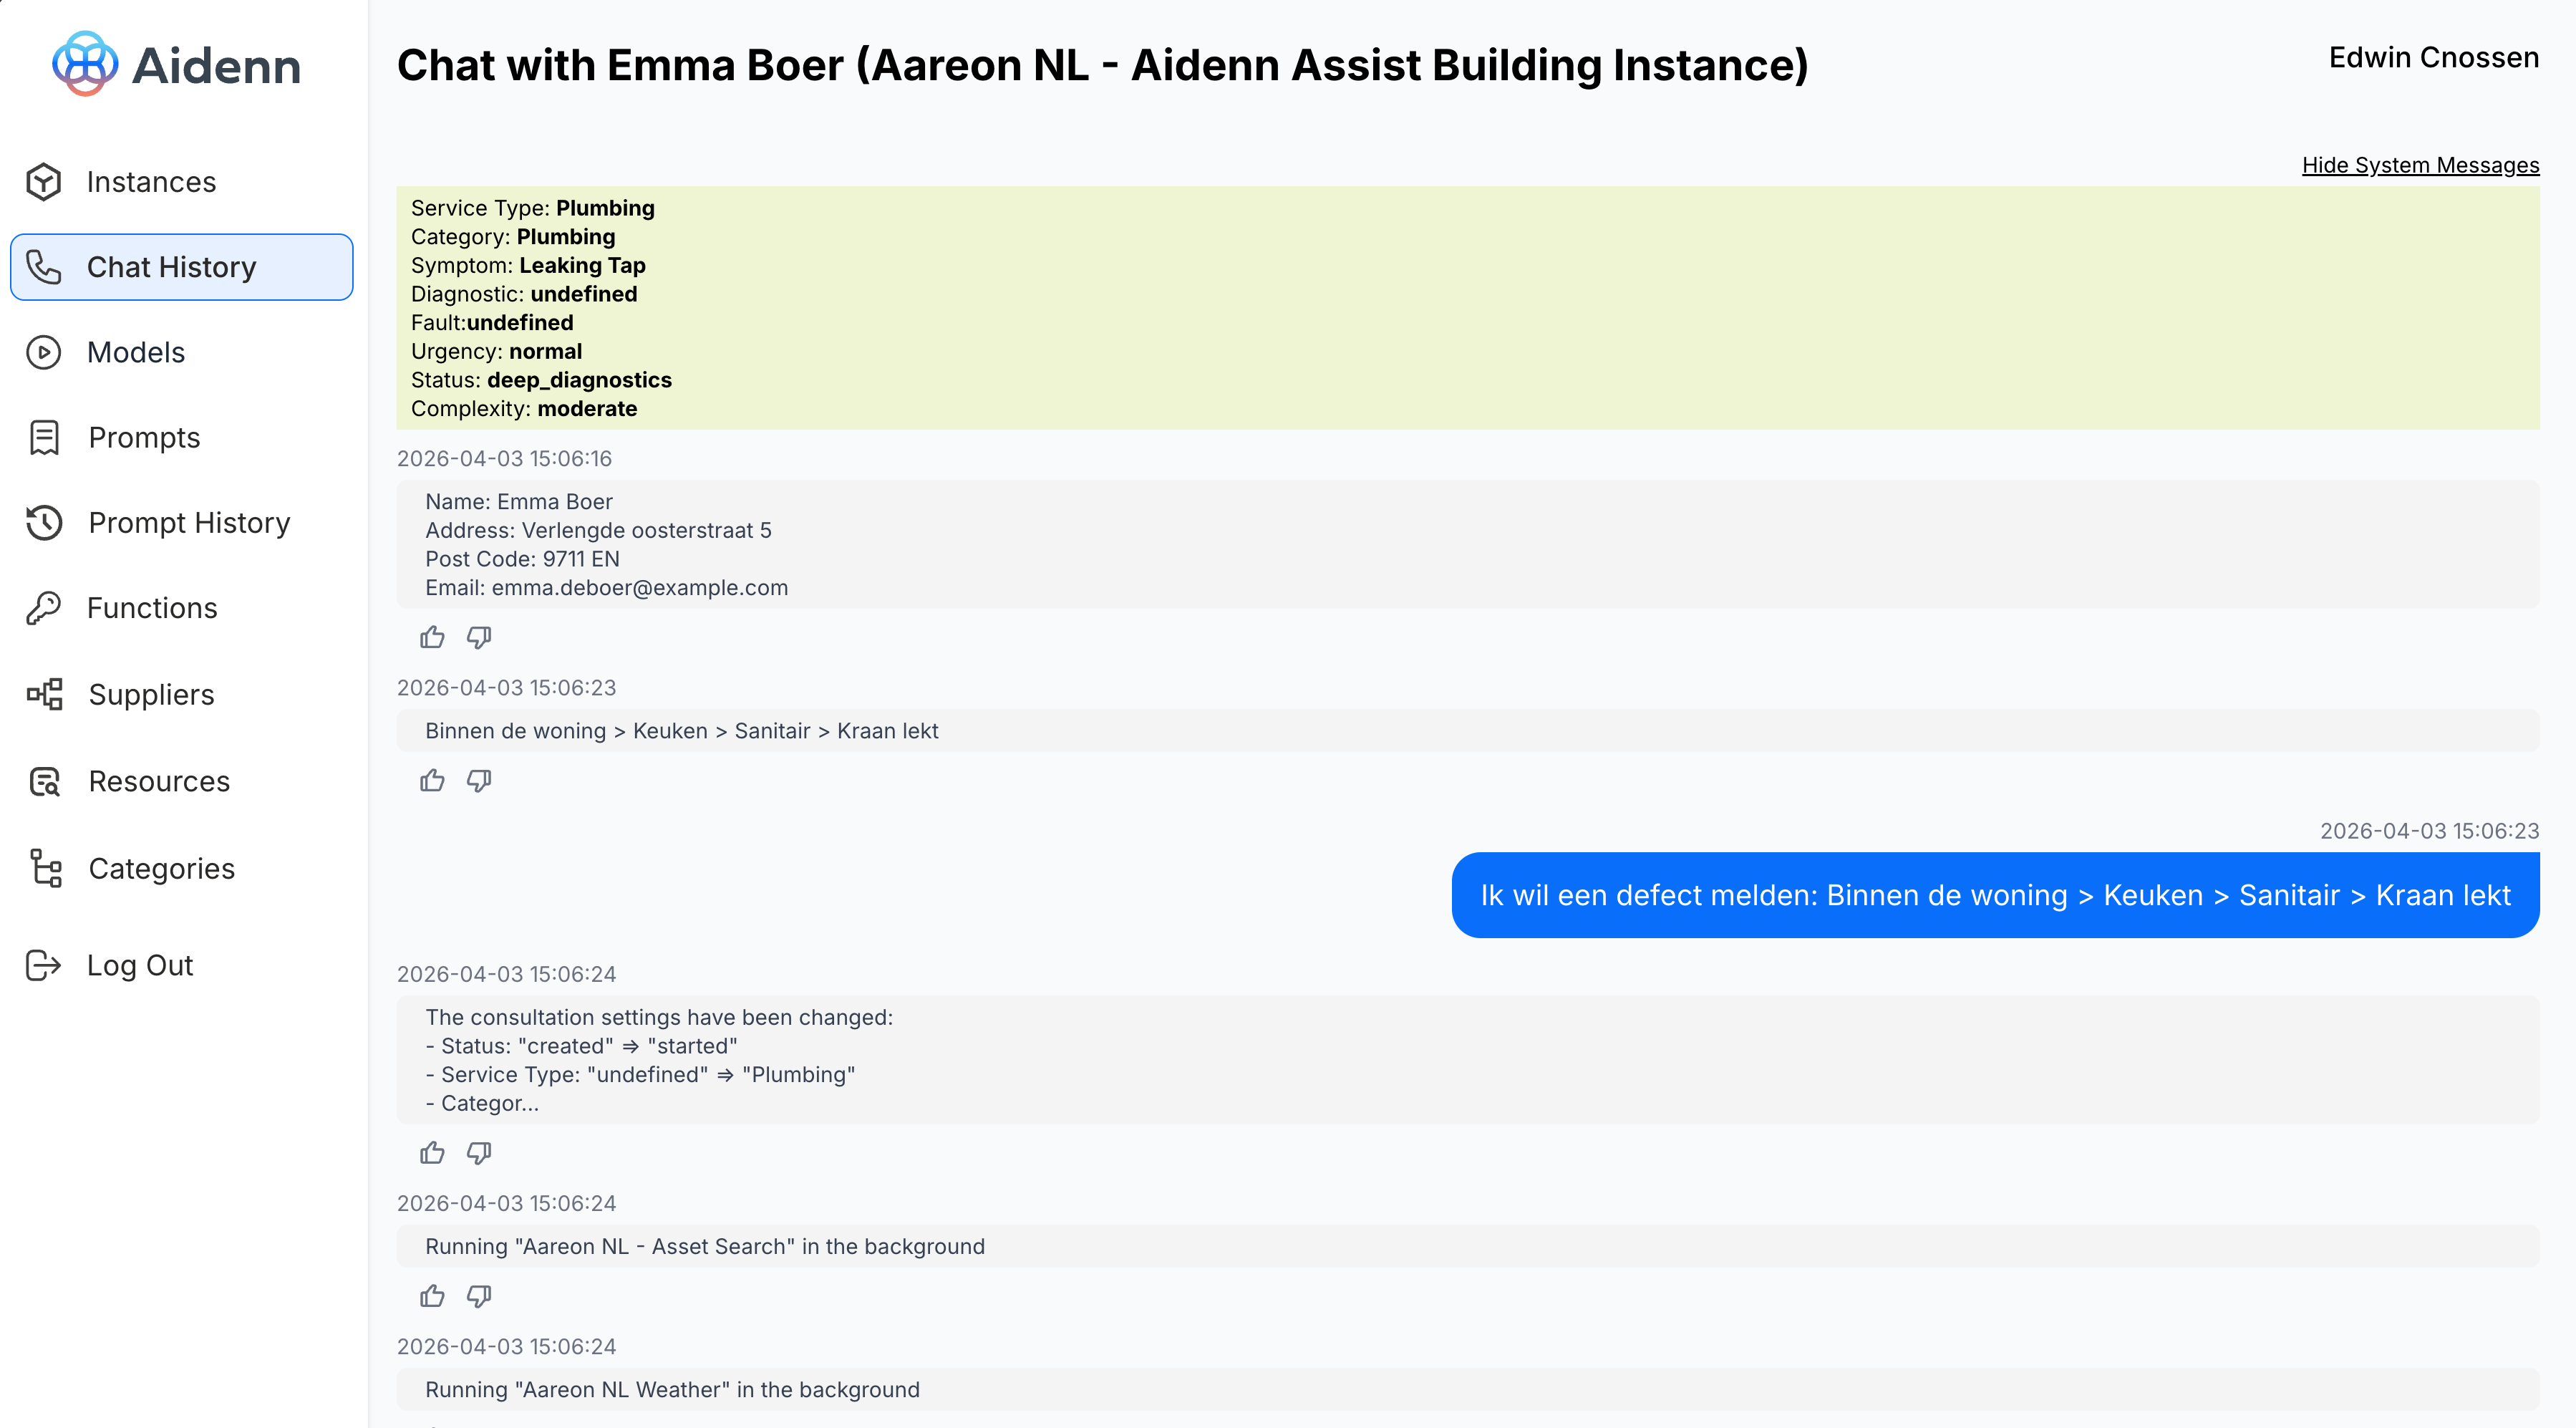Open the Resources page
The height and width of the screenshot is (1428, 2576).
[181, 781]
